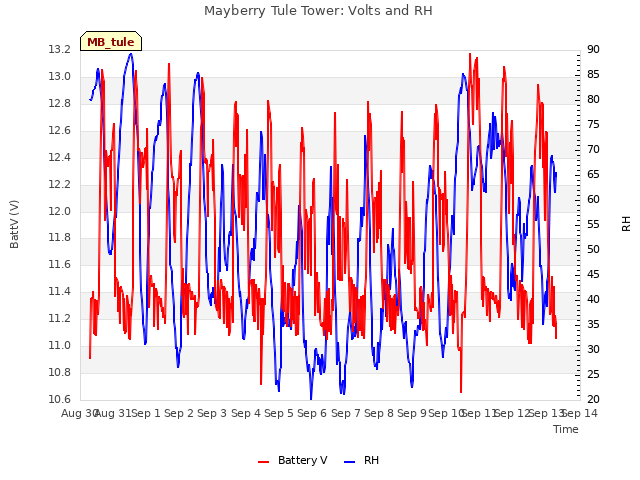This screenshot has width=640, height=480.
Task: Click the 35 right axis tick label
Action: pyautogui.click(x=593, y=324)
